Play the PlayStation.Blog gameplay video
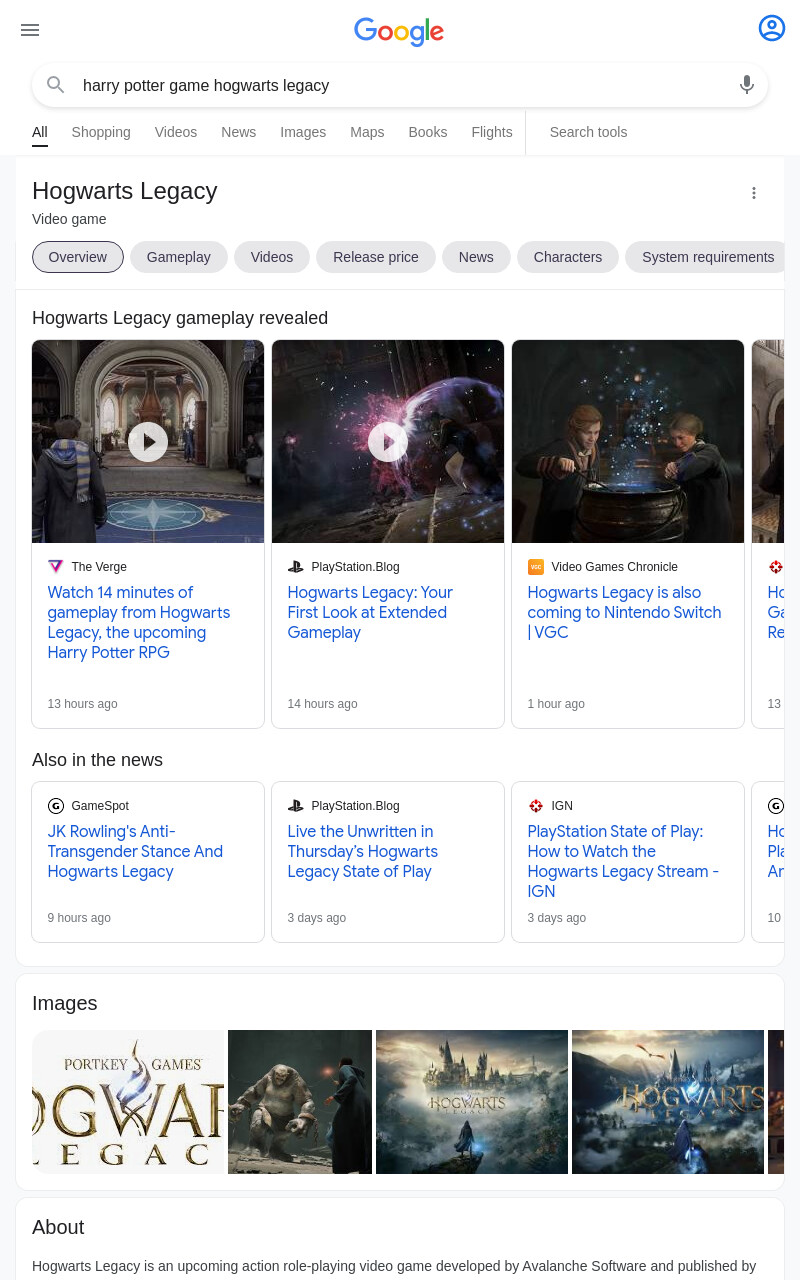This screenshot has width=800, height=1280. tap(388, 441)
